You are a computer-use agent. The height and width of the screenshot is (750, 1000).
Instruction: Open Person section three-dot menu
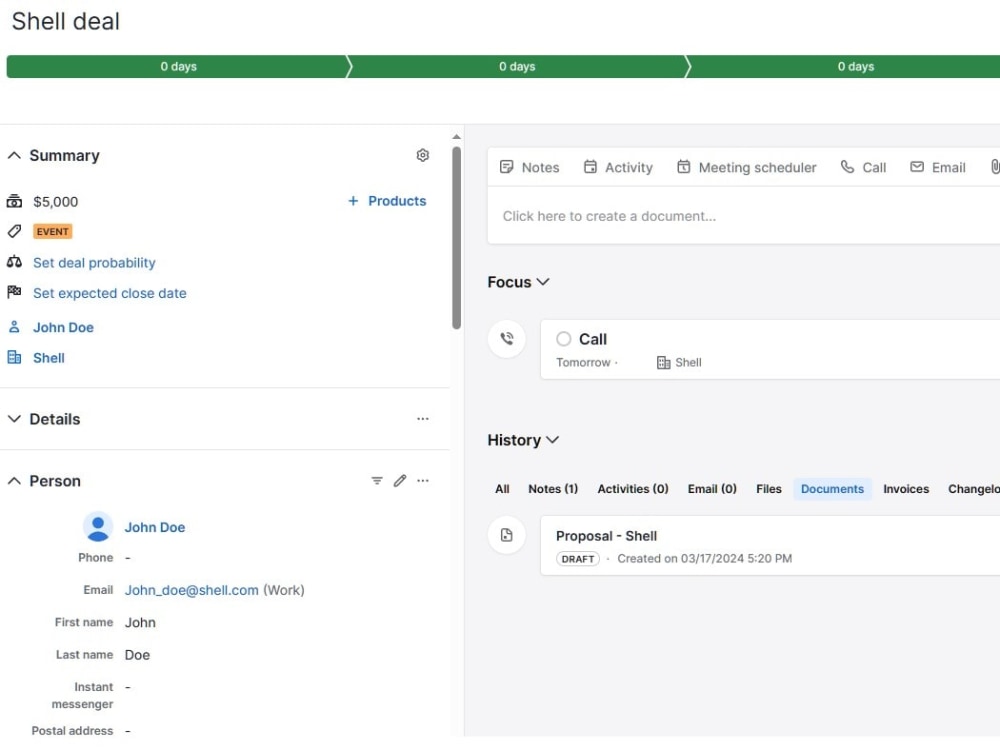coord(422,480)
